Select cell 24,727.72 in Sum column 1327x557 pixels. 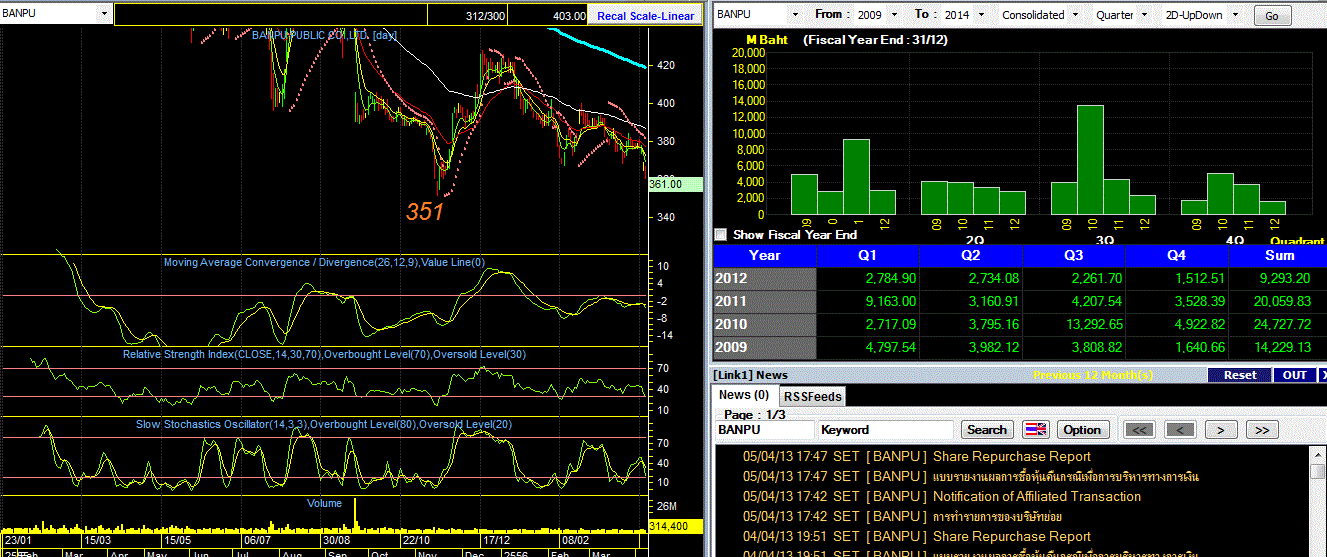(x=1278, y=324)
